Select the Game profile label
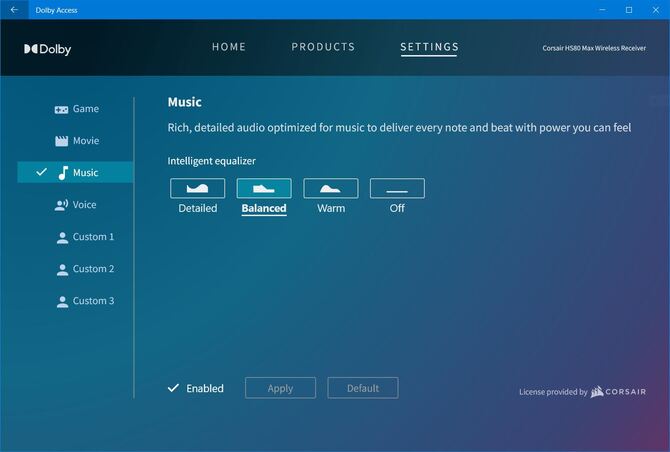The height and width of the screenshot is (452, 670). click(85, 109)
